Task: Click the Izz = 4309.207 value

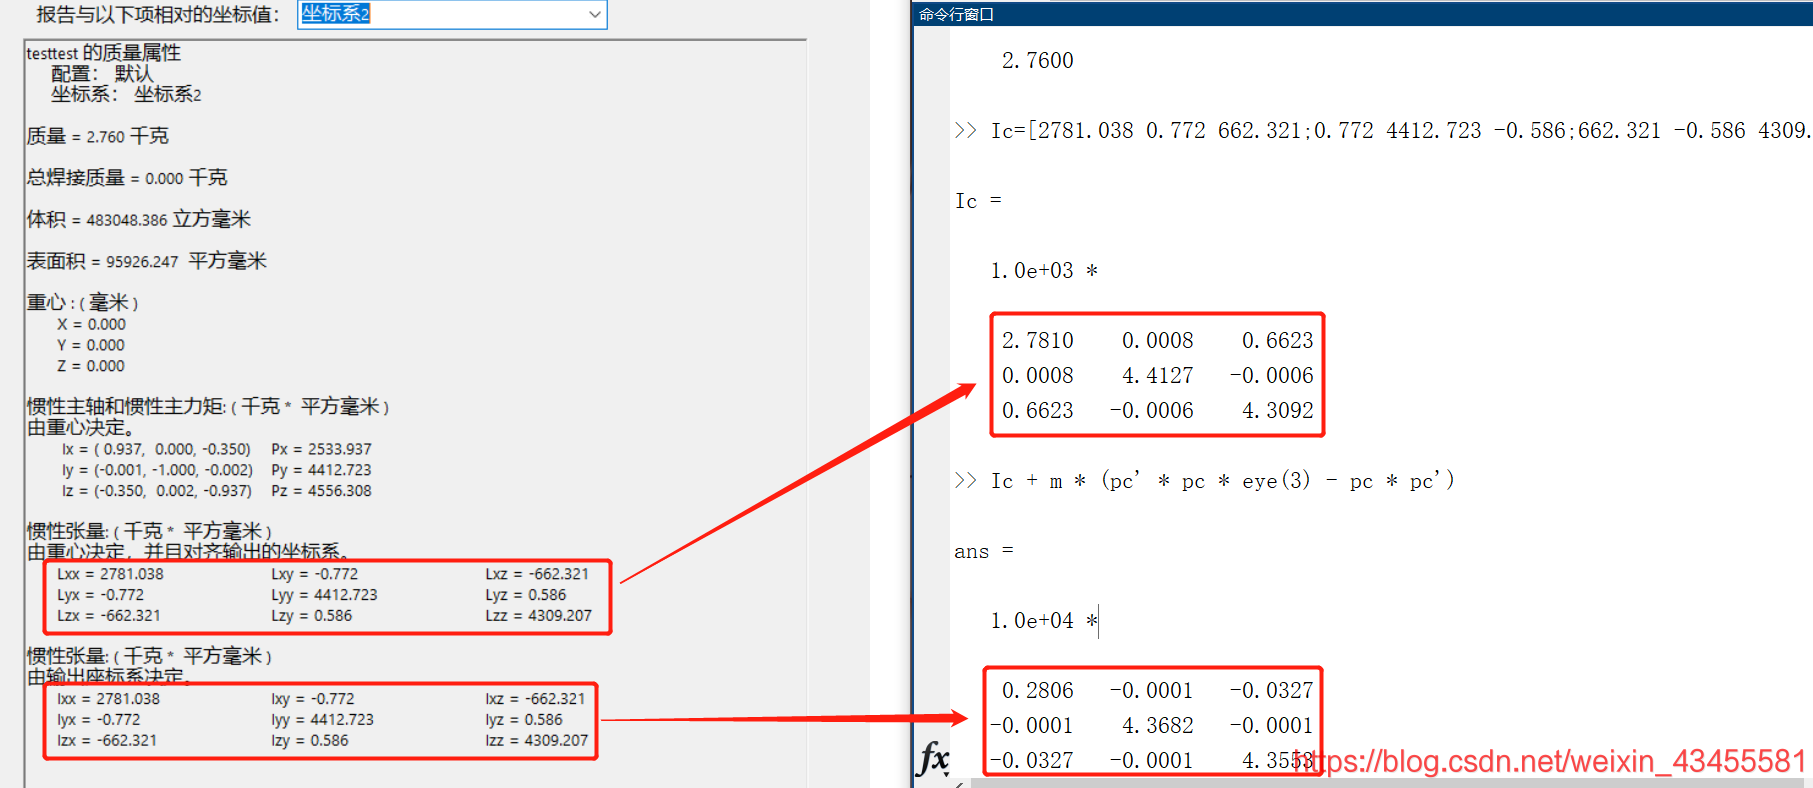Action: pos(537,741)
